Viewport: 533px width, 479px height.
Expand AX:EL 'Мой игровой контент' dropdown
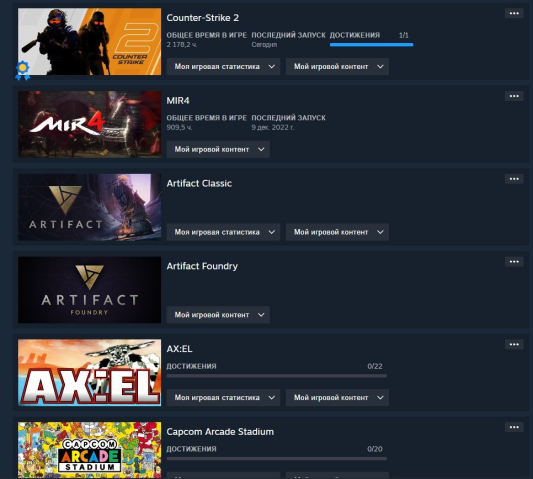pyautogui.click(x=337, y=398)
